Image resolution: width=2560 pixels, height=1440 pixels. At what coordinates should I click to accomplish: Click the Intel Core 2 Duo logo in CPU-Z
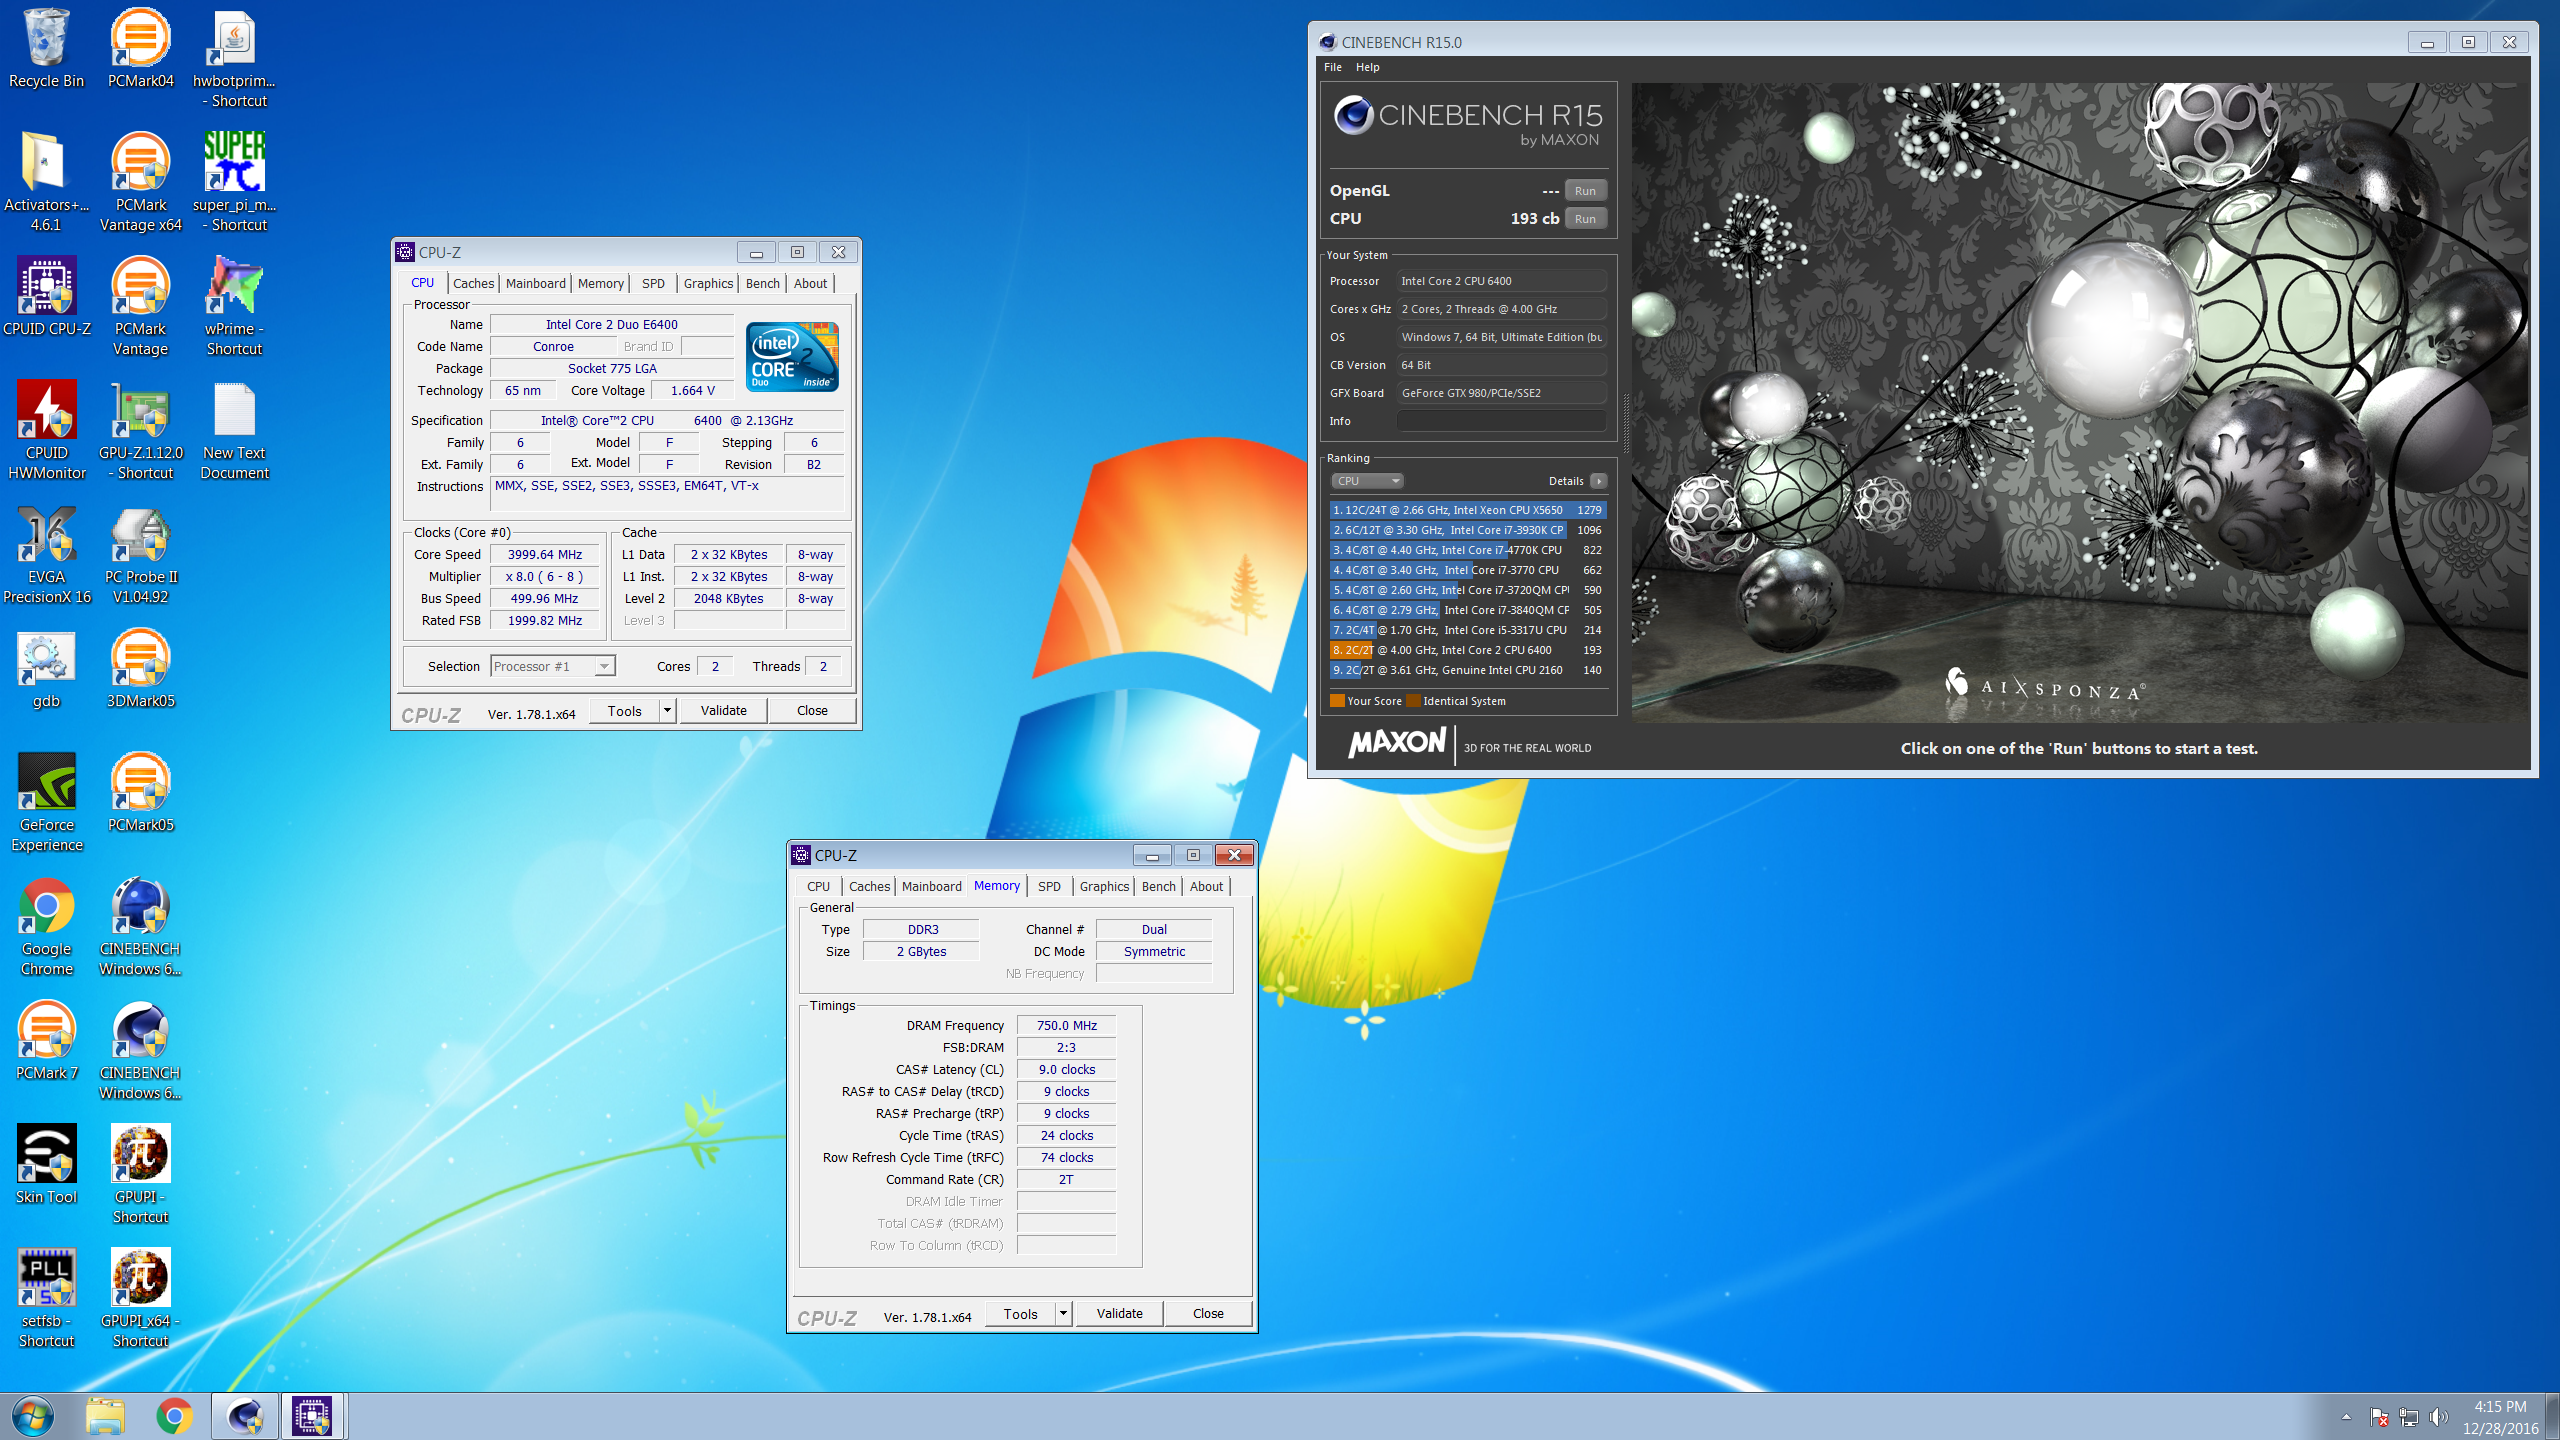[793, 357]
